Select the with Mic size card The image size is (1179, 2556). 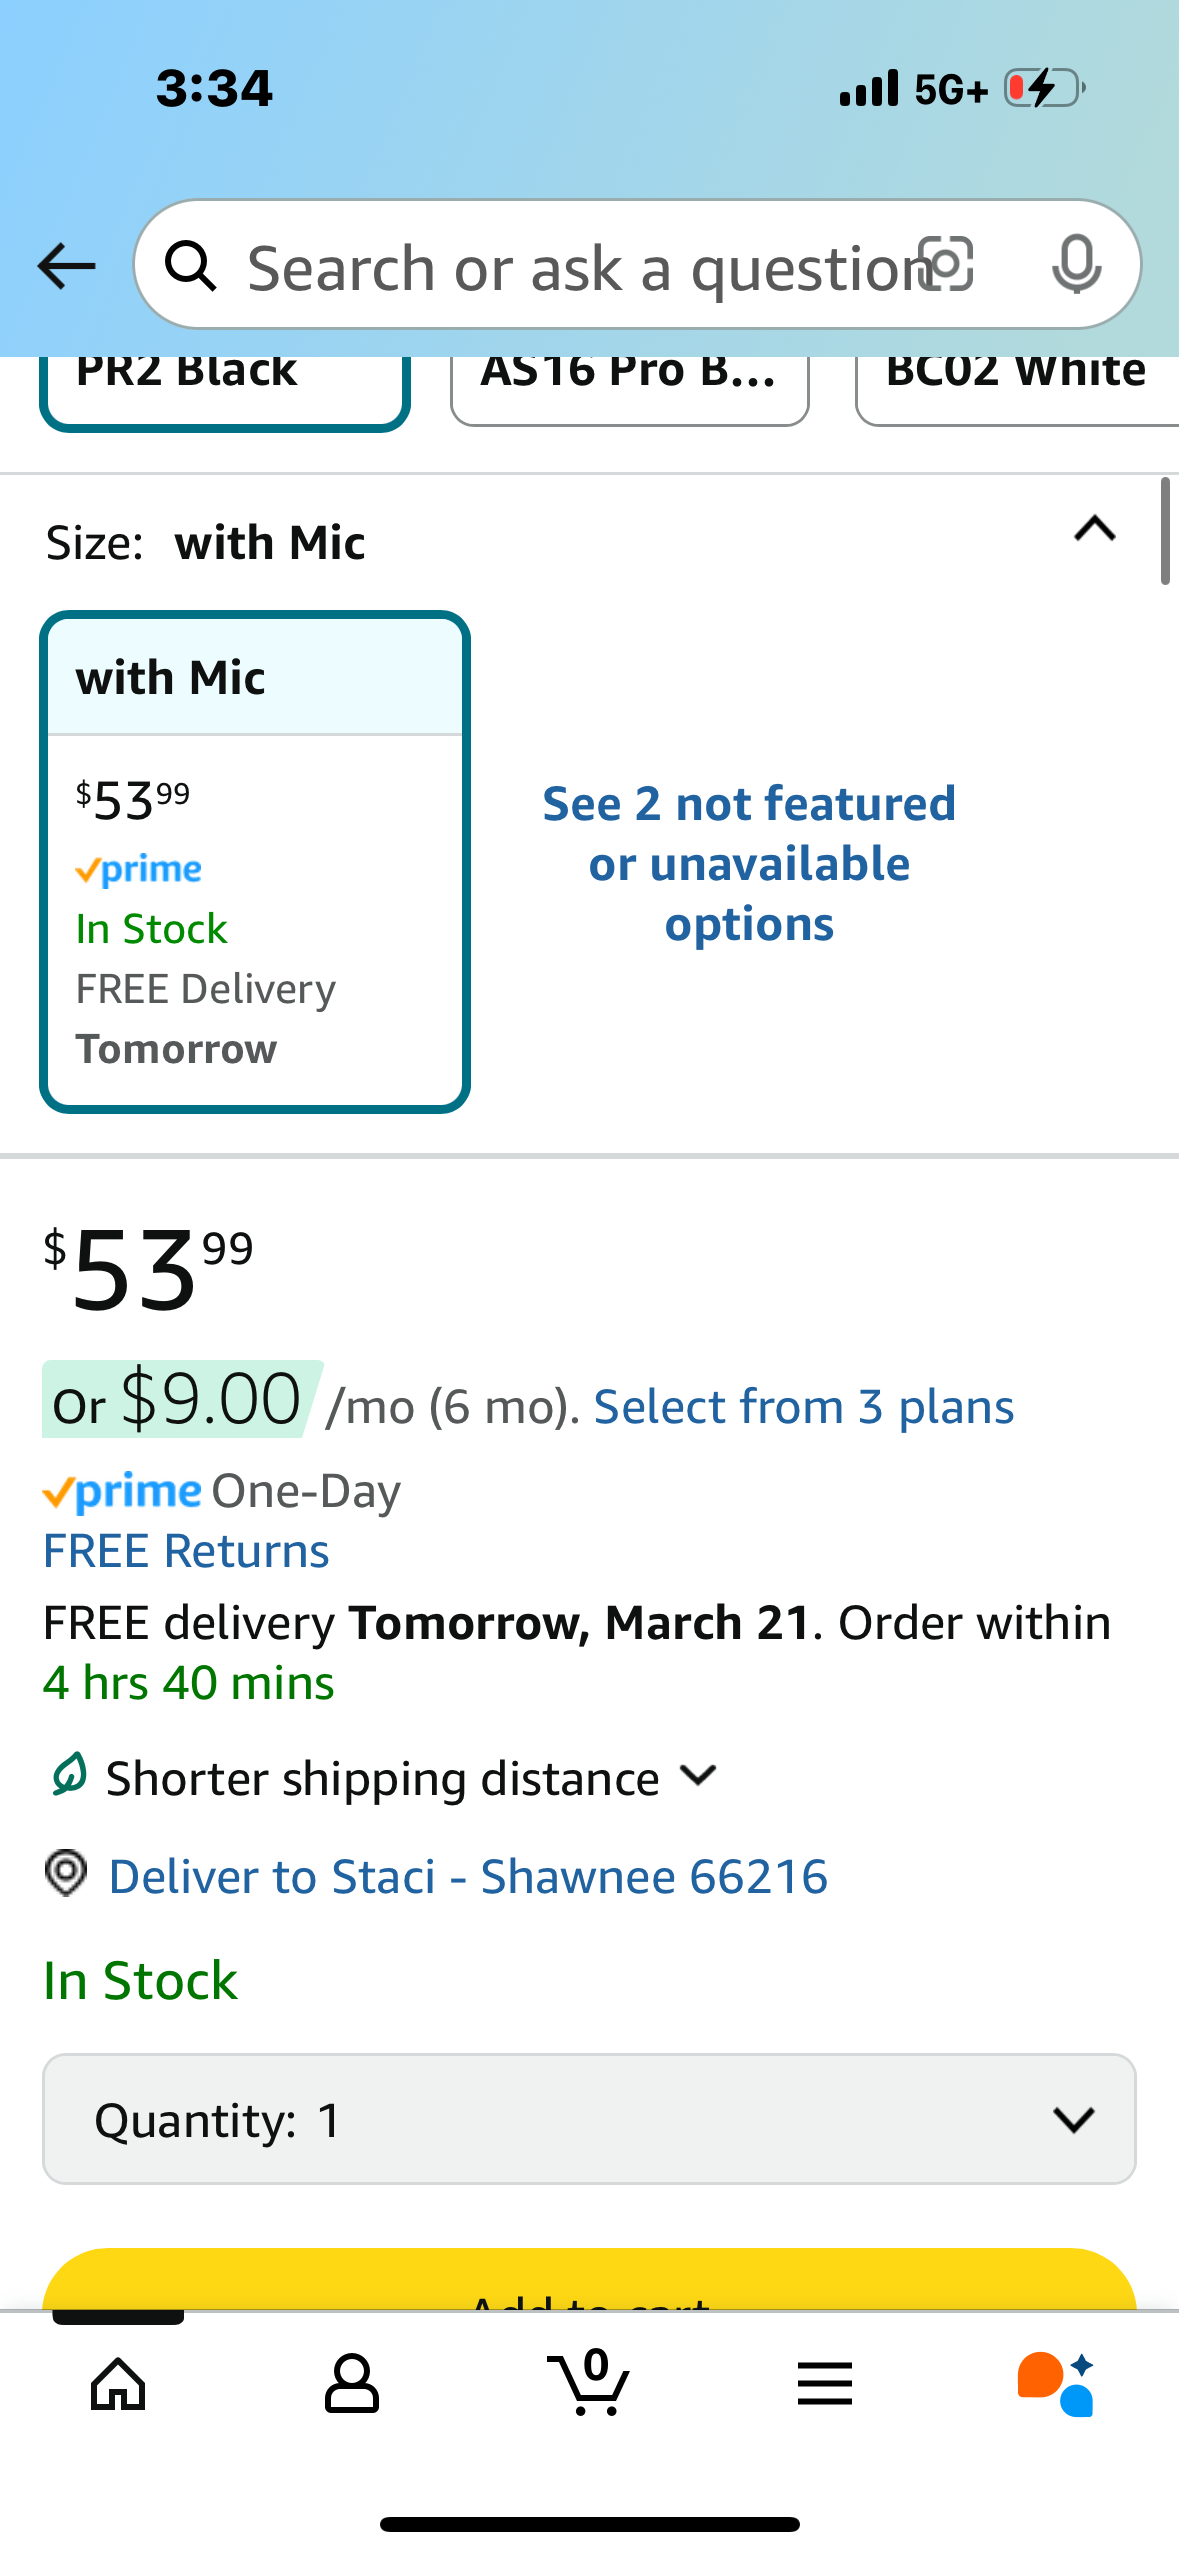click(x=255, y=861)
